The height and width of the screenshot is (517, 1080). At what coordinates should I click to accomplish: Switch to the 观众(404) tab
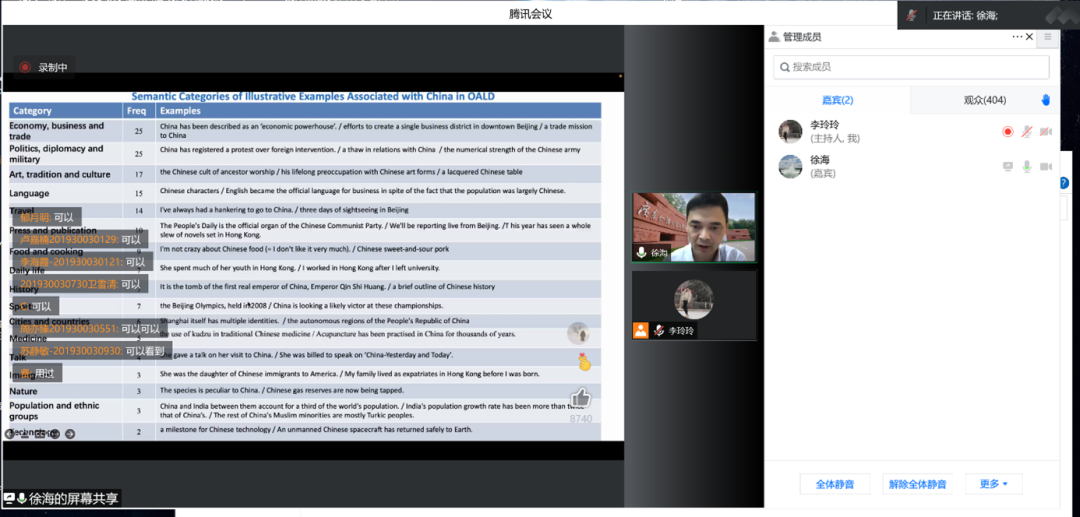coord(984,100)
